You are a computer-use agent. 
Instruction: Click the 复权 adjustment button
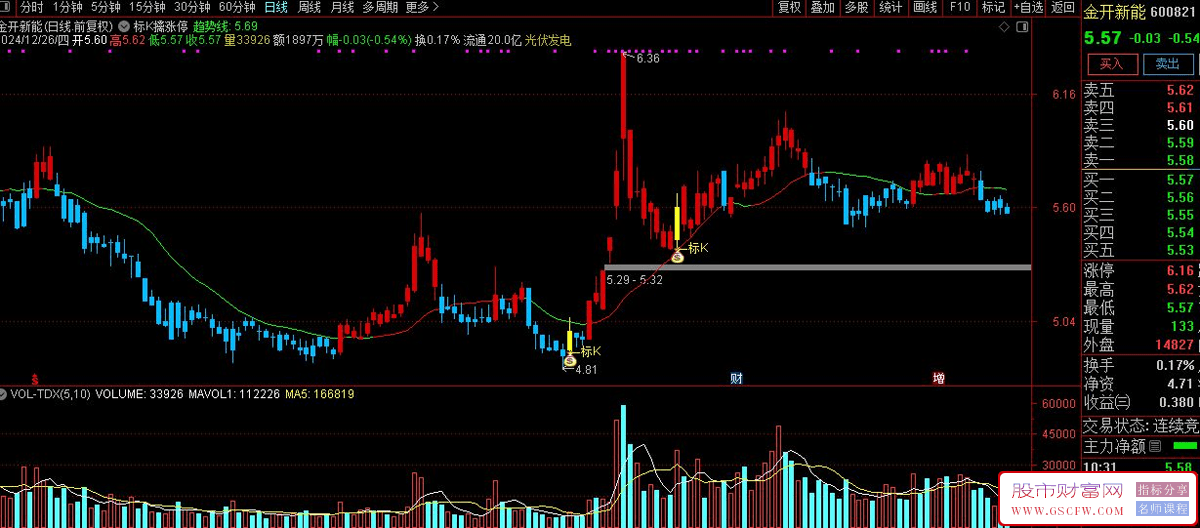point(789,7)
